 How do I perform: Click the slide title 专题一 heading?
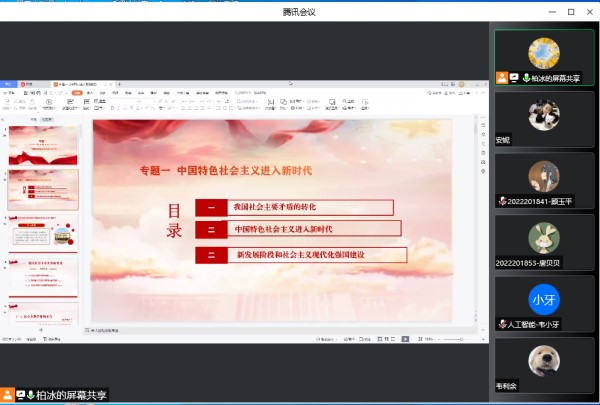pyautogui.click(x=225, y=171)
